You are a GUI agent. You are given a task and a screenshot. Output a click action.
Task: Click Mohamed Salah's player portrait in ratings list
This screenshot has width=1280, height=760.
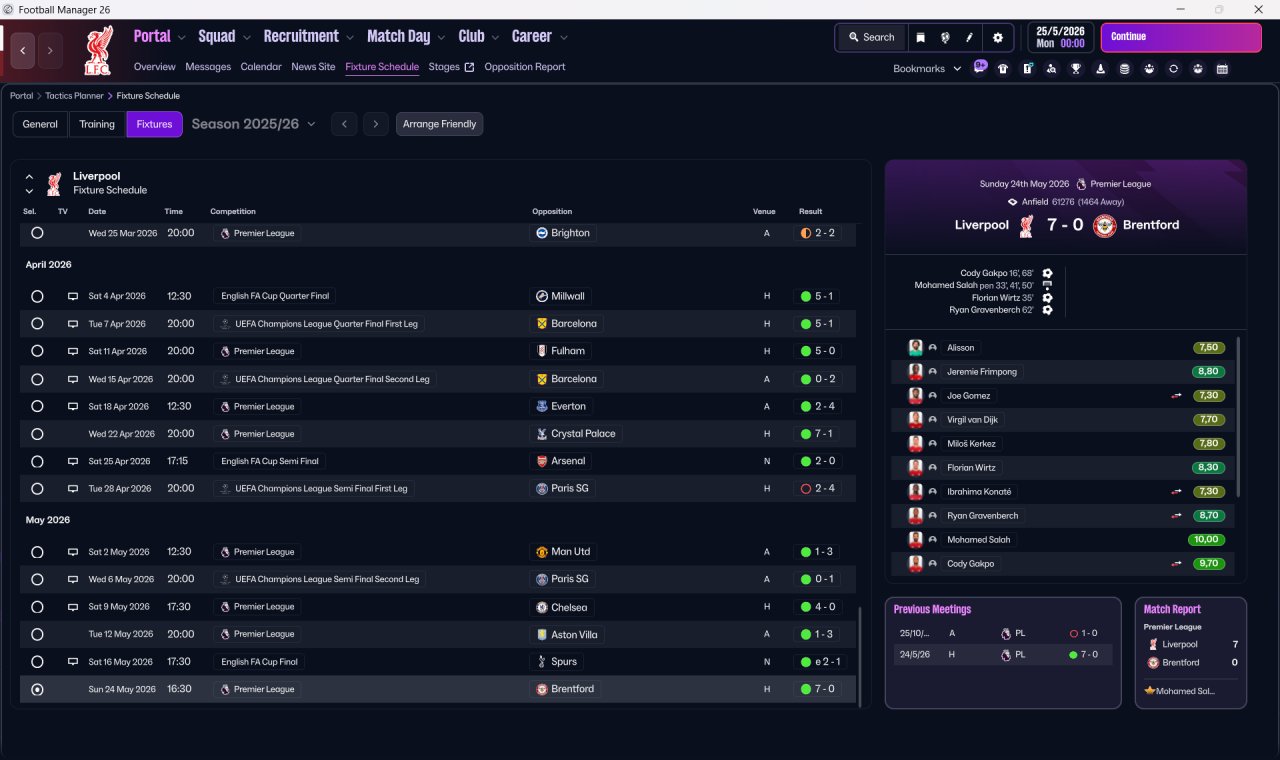(915, 540)
